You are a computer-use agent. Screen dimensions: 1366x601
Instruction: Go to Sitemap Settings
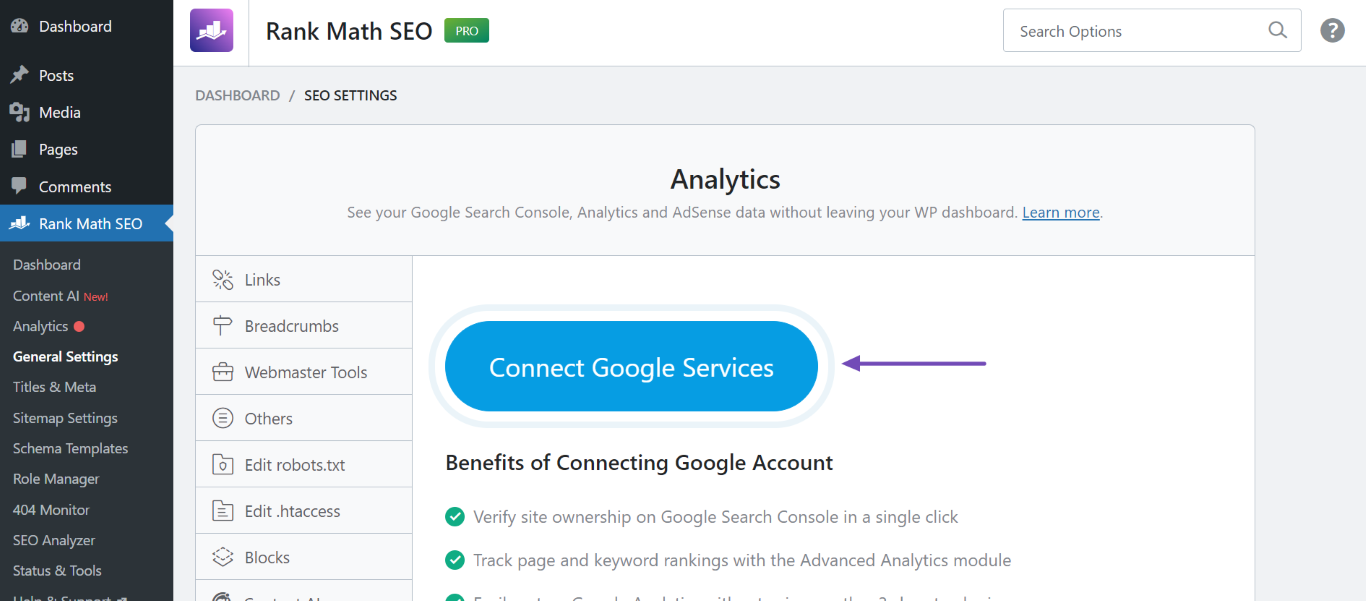pos(63,417)
